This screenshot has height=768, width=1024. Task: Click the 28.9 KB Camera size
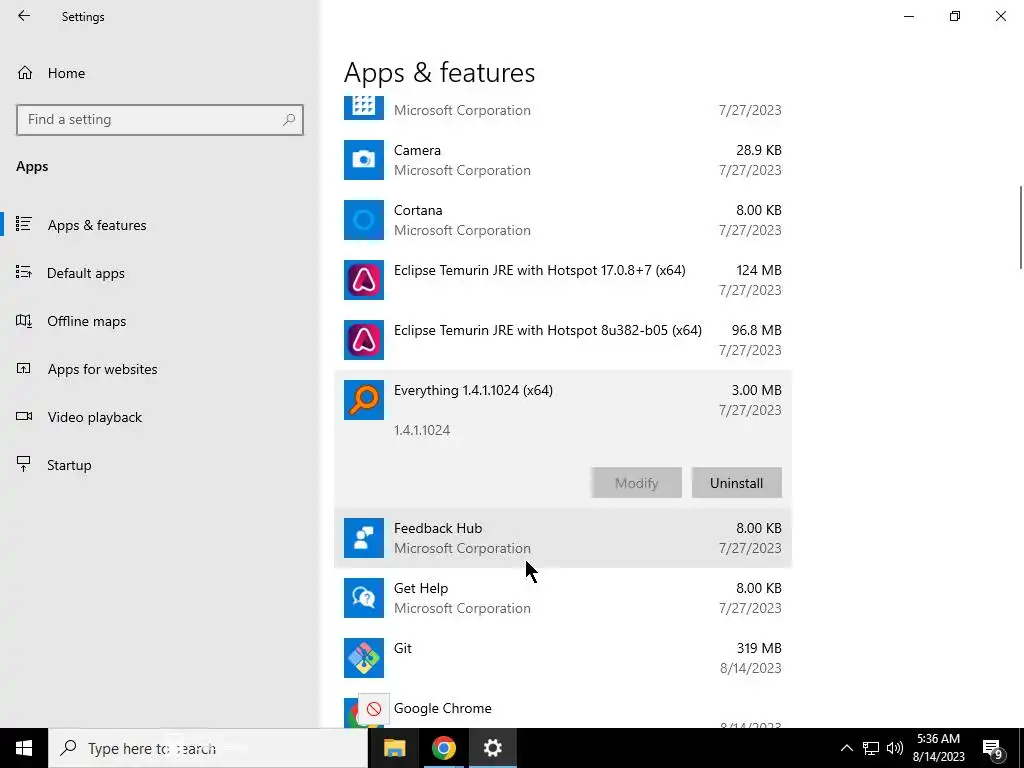[758, 150]
